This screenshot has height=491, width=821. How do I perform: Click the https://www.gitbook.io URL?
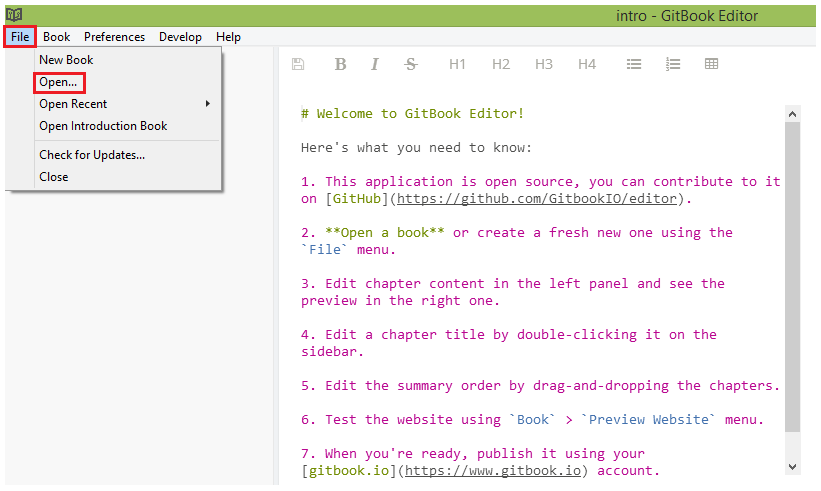pos(493,471)
